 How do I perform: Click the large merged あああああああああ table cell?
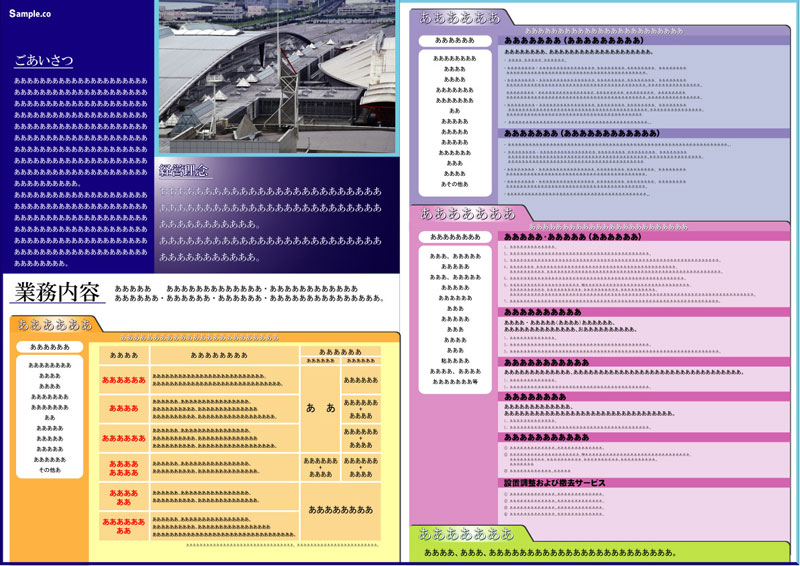coord(341,510)
